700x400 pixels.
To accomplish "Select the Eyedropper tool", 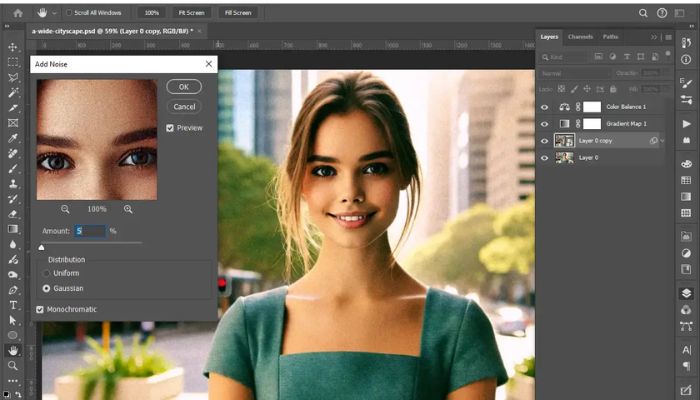I will 13,138.
